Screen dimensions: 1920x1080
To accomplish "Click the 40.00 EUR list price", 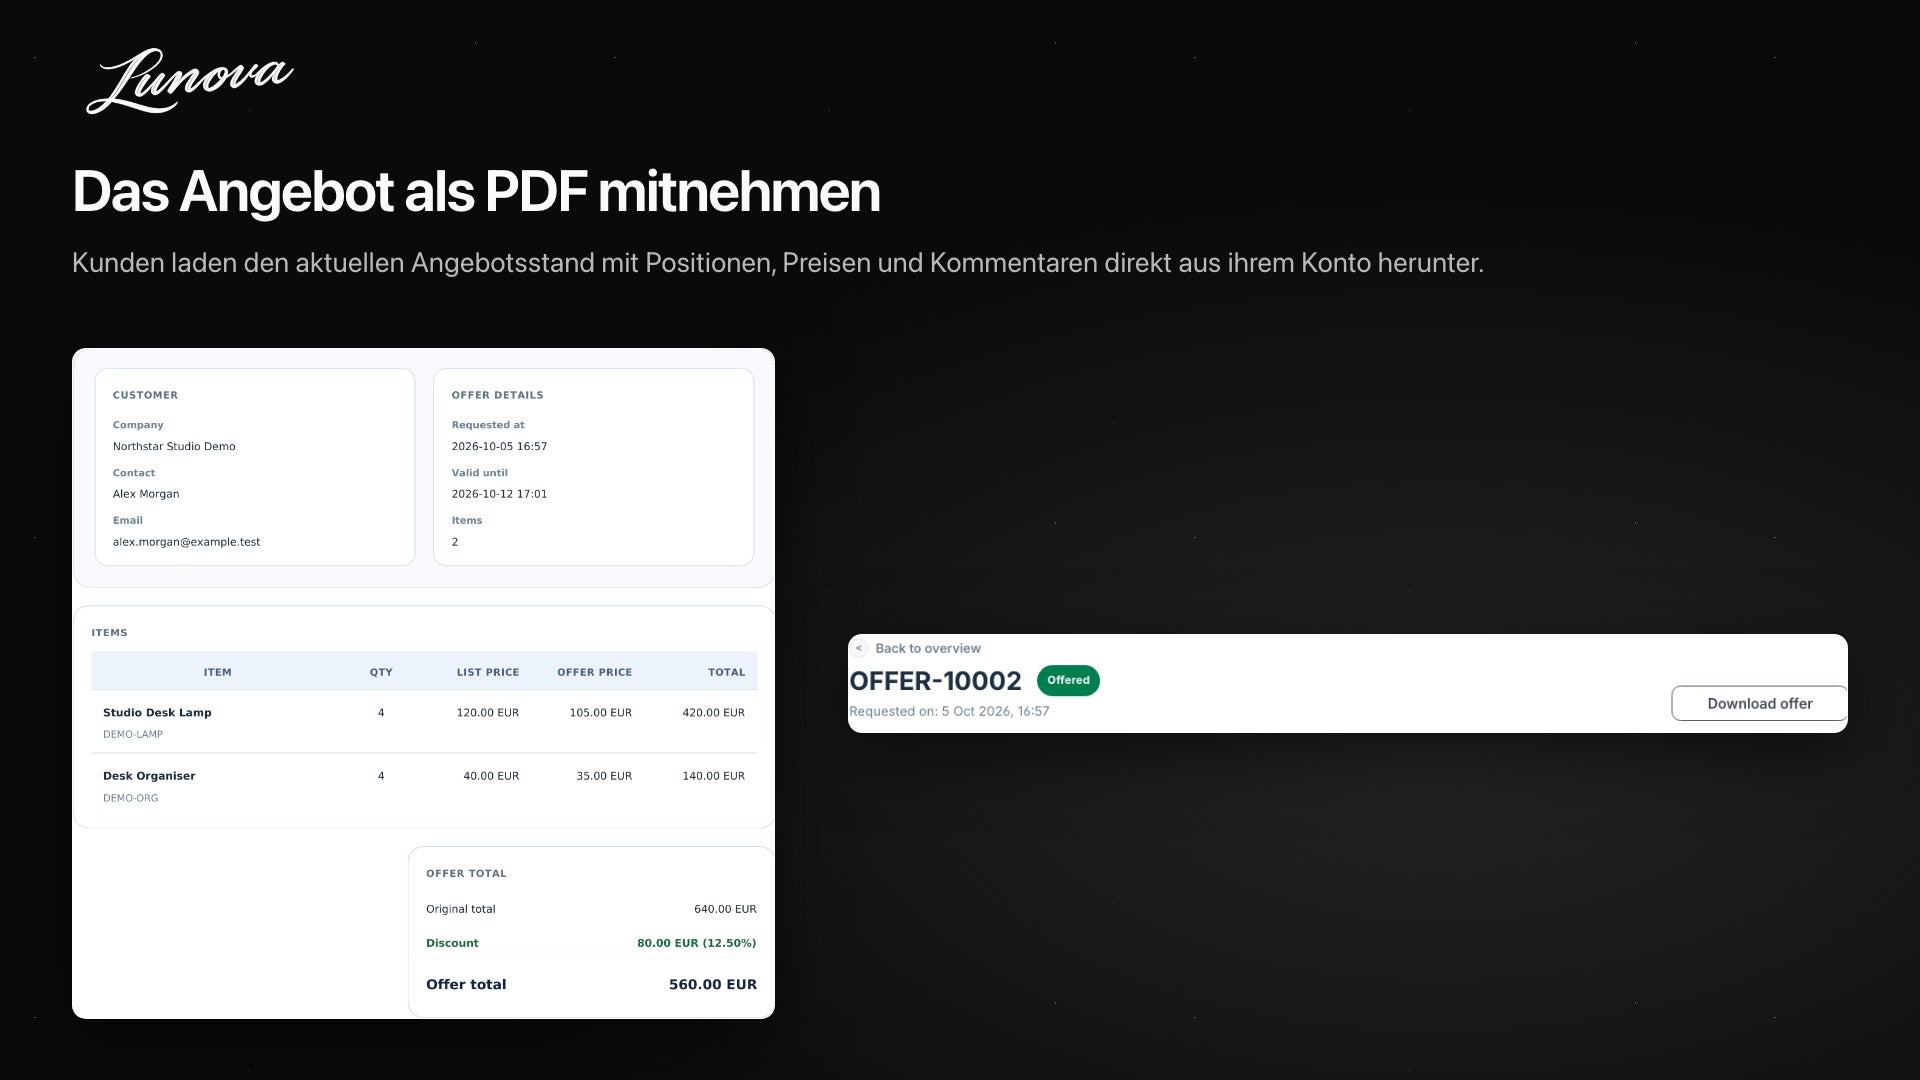I will click(x=491, y=776).
